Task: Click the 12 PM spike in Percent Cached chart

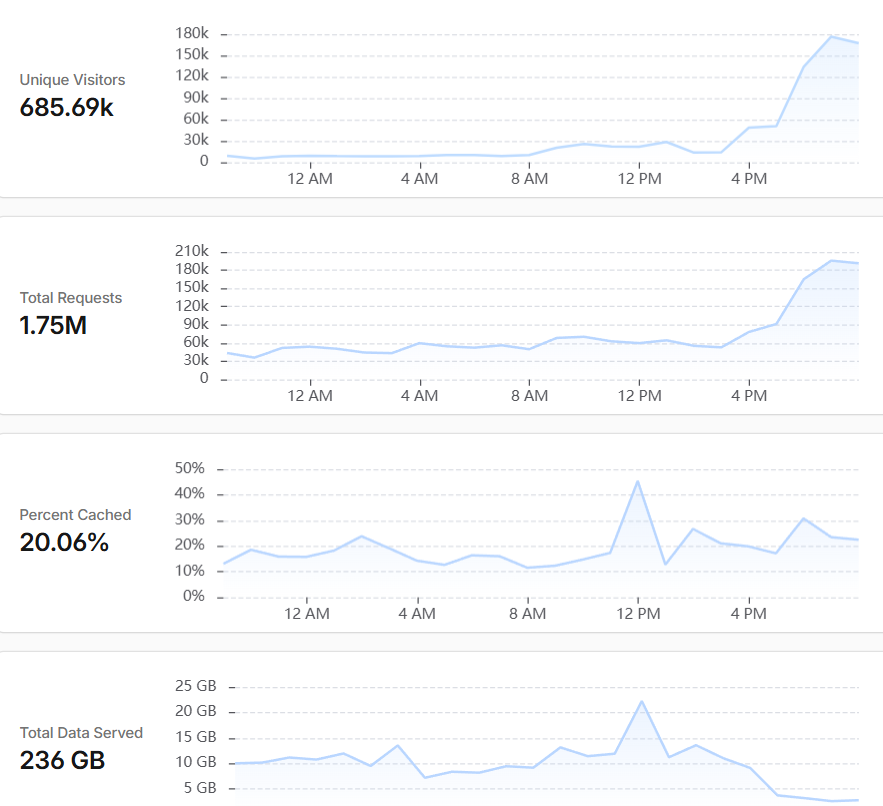Action: [x=637, y=482]
